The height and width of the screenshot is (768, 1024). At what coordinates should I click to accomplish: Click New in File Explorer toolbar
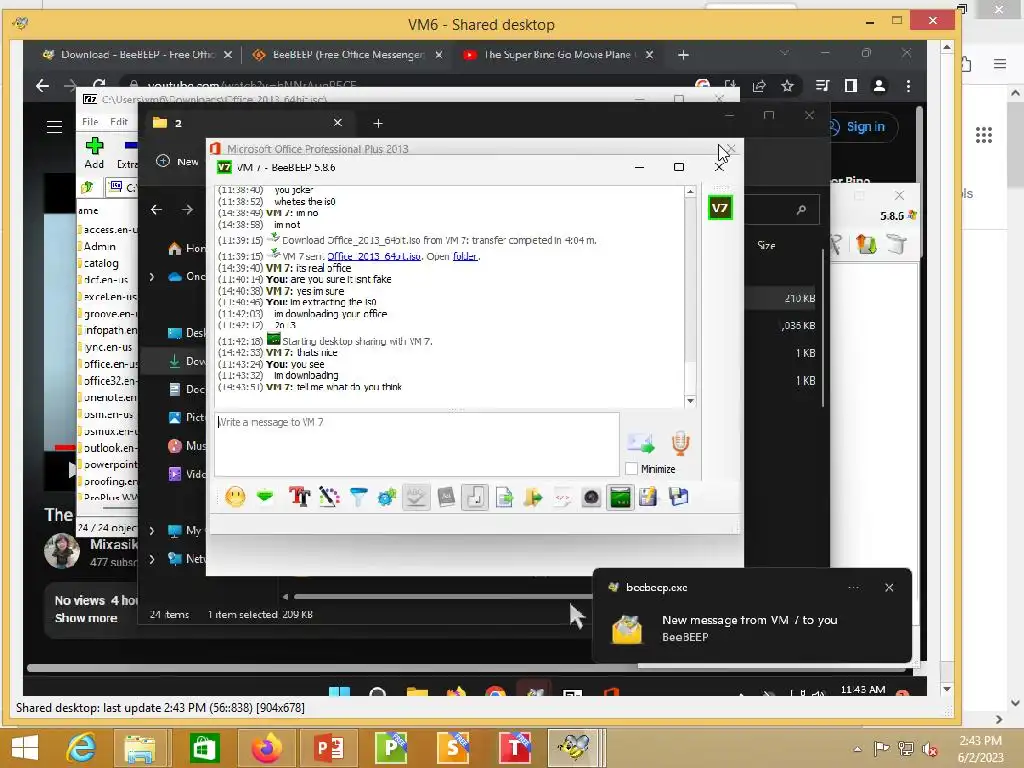pyautogui.click(x=178, y=161)
